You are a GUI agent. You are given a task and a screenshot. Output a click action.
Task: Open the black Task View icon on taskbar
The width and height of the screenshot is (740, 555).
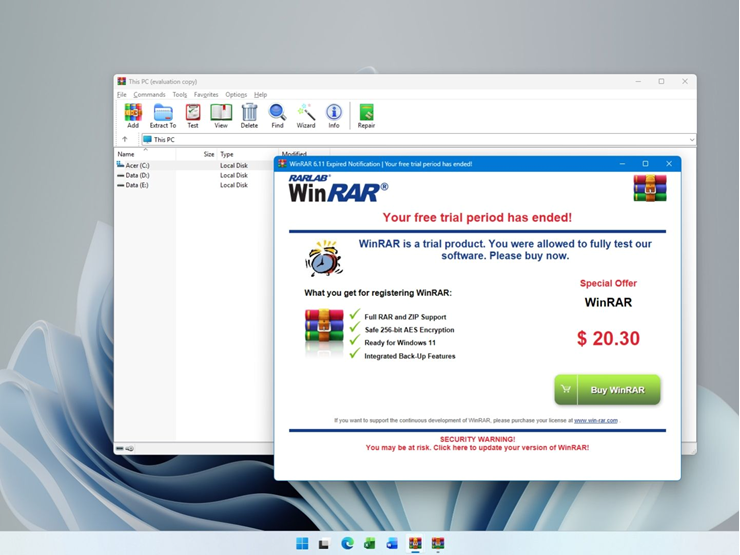coord(324,544)
